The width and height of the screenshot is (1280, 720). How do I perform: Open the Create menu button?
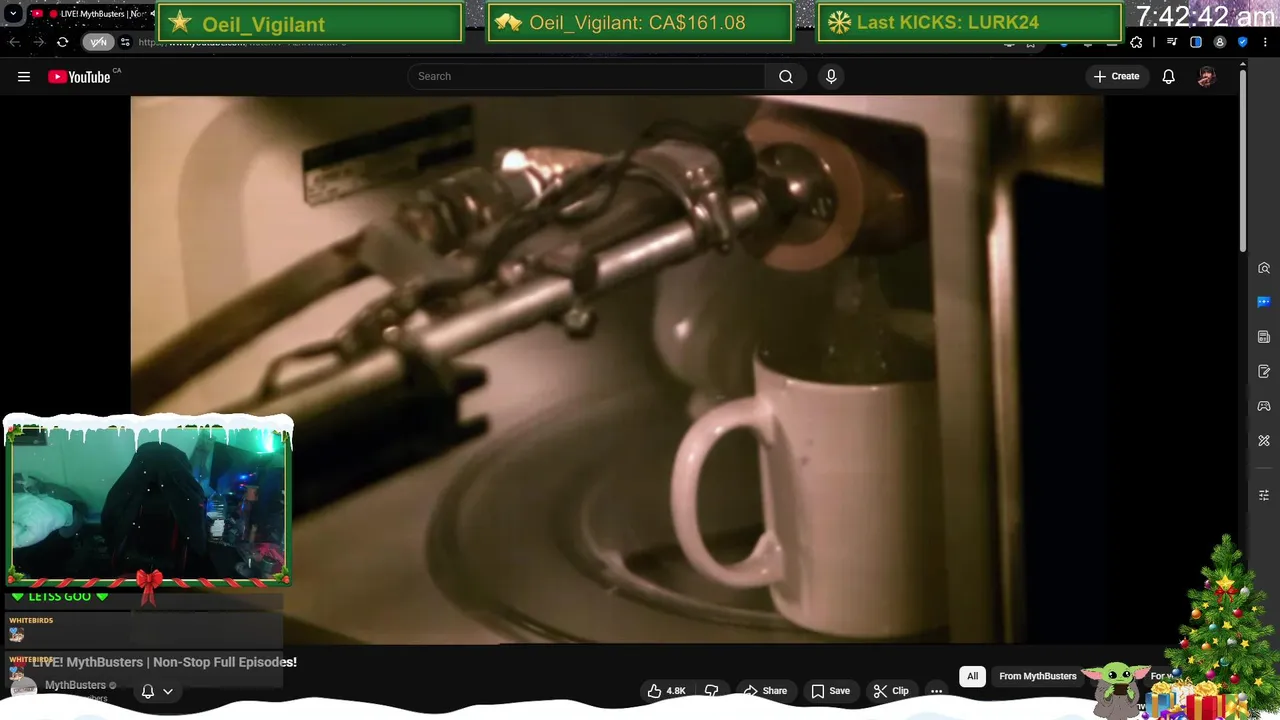pyautogui.click(x=1116, y=76)
